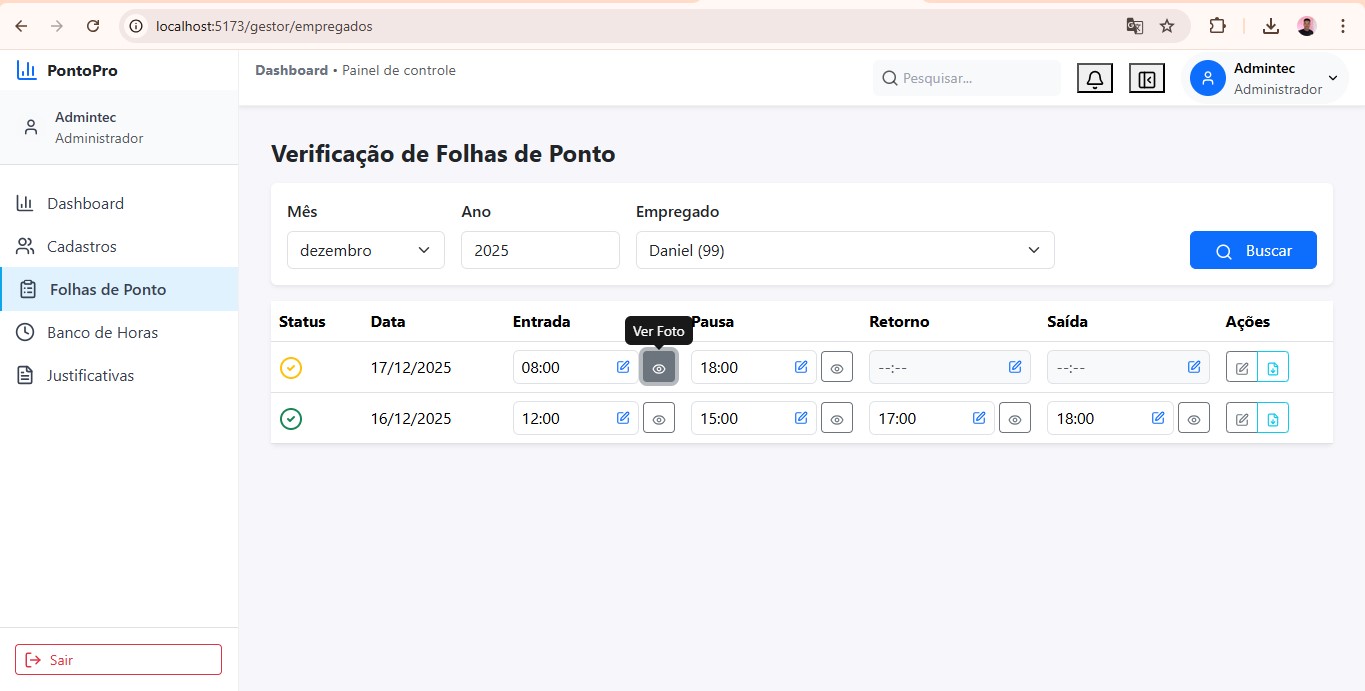
Task: View the Saída photo on row 16/12/2025
Action: pos(1193,418)
